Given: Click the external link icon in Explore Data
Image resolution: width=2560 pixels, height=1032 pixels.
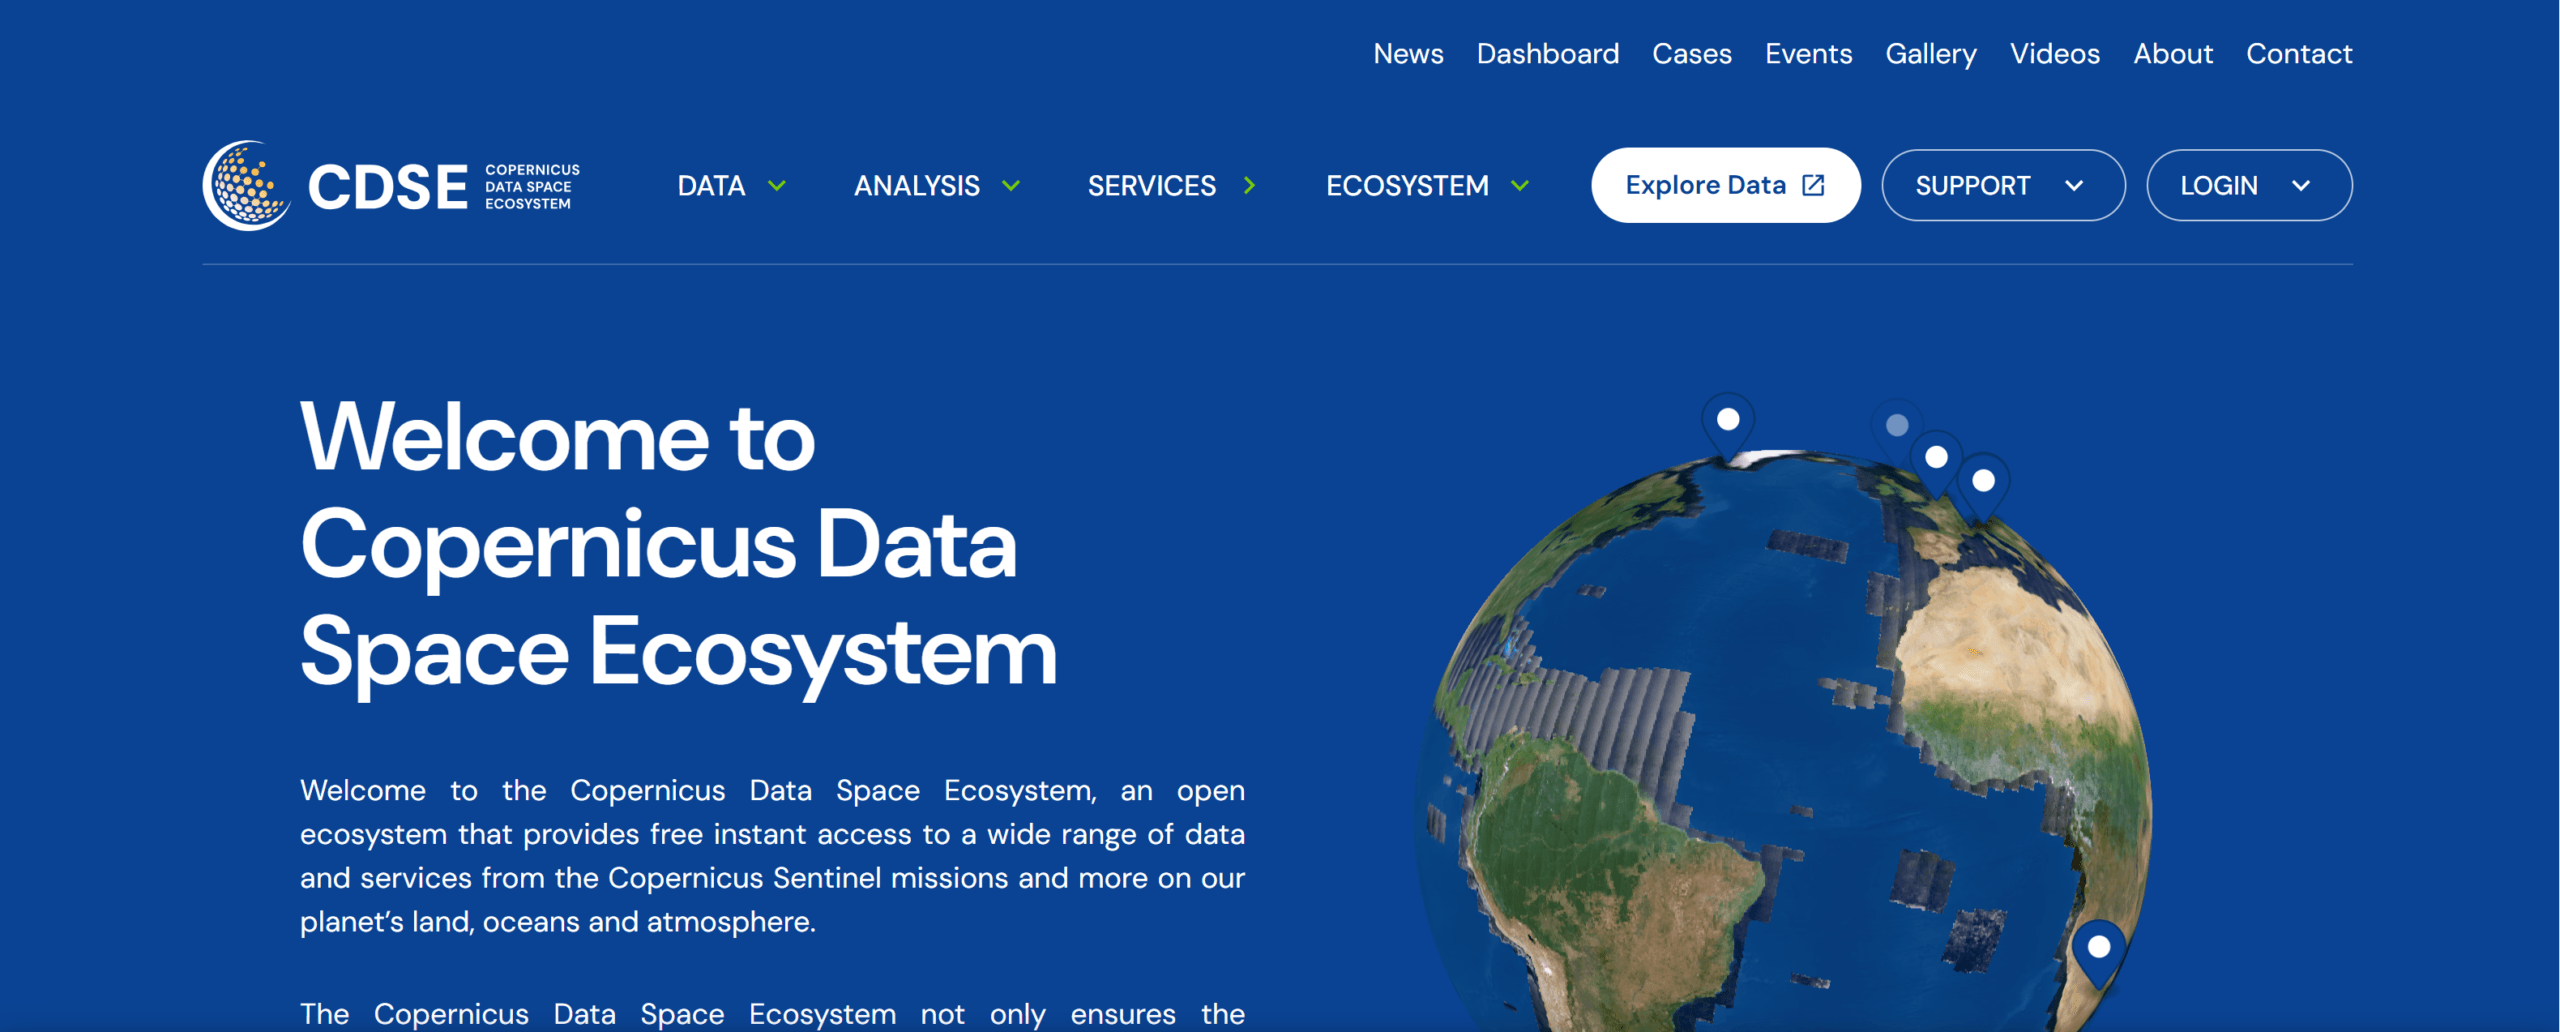Looking at the screenshot, I should [1813, 185].
